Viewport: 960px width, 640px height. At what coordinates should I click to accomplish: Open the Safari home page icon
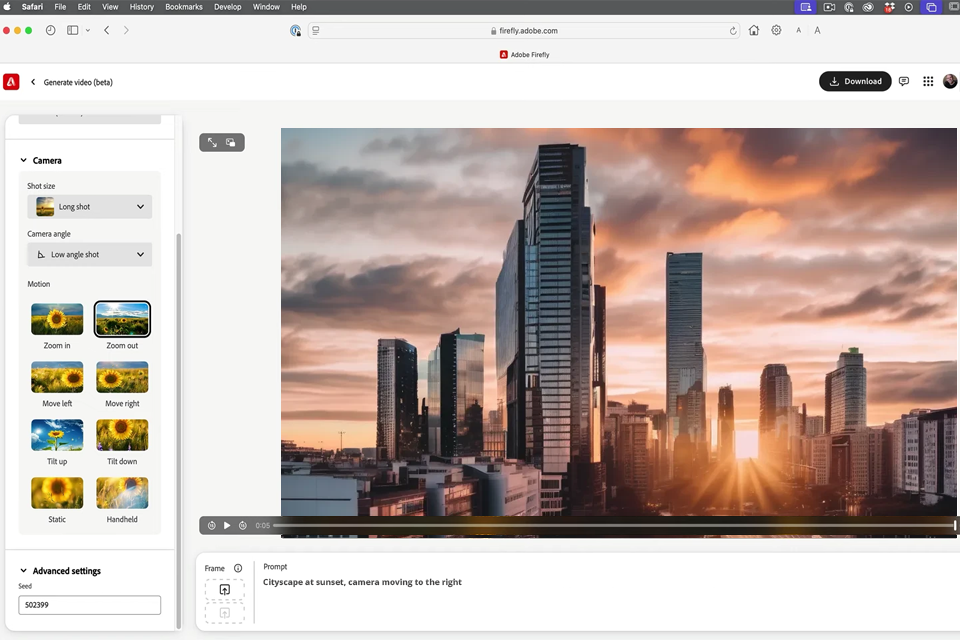coord(754,30)
